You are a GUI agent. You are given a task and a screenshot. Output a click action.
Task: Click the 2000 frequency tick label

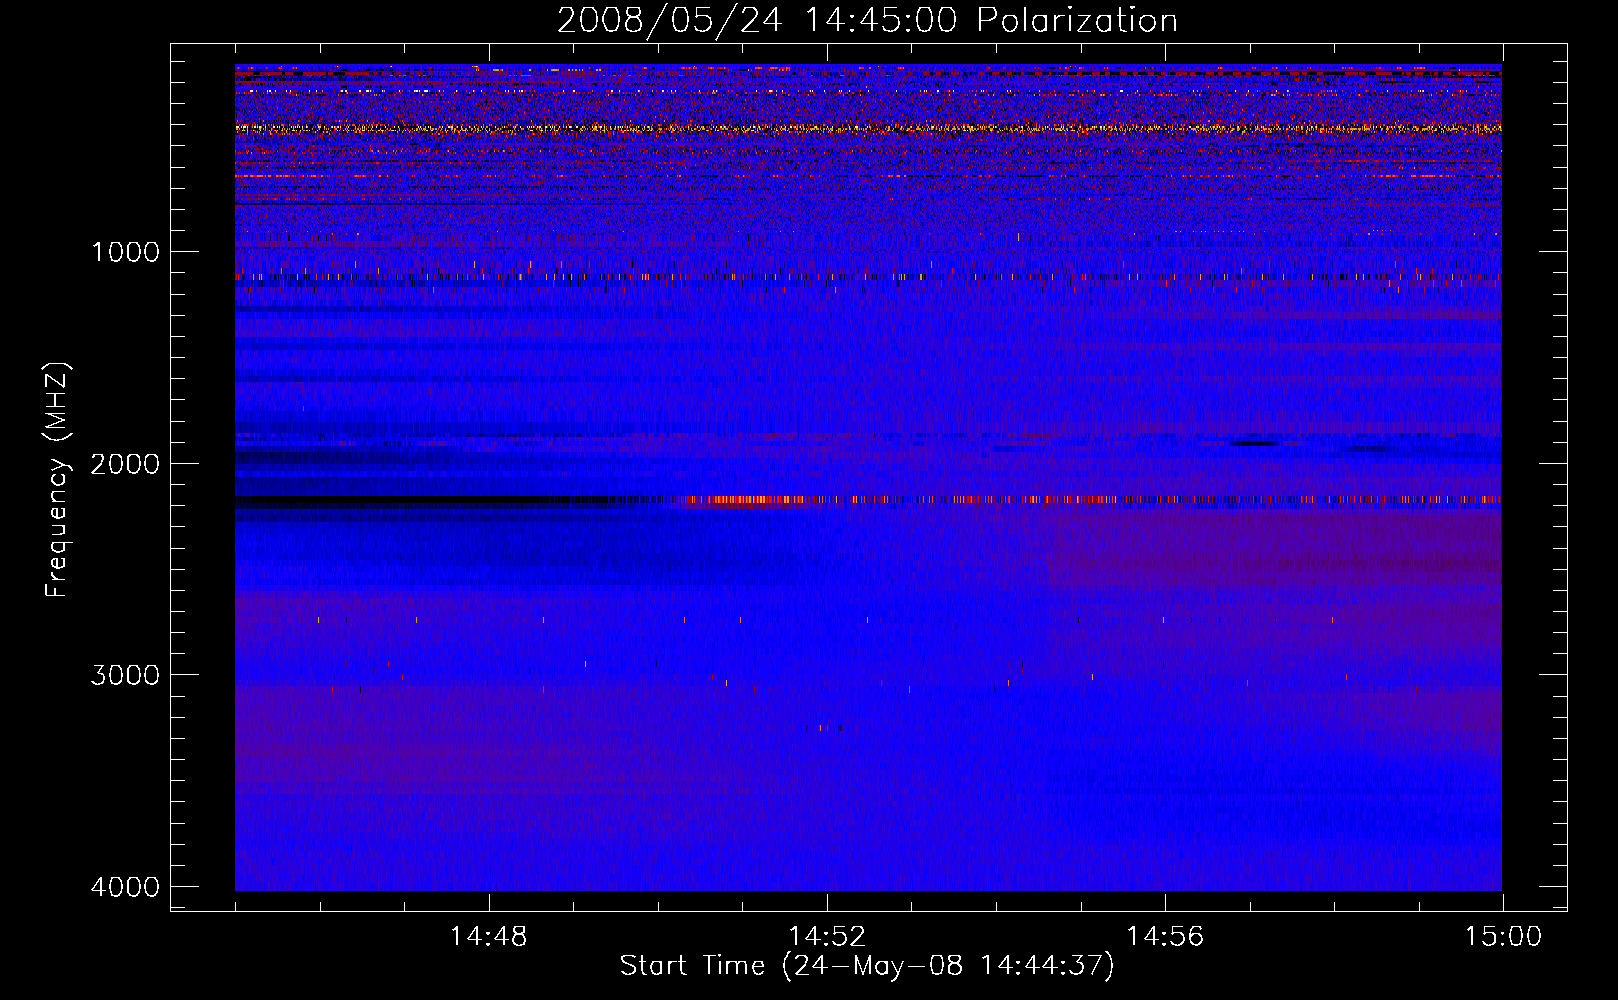click(x=126, y=463)
